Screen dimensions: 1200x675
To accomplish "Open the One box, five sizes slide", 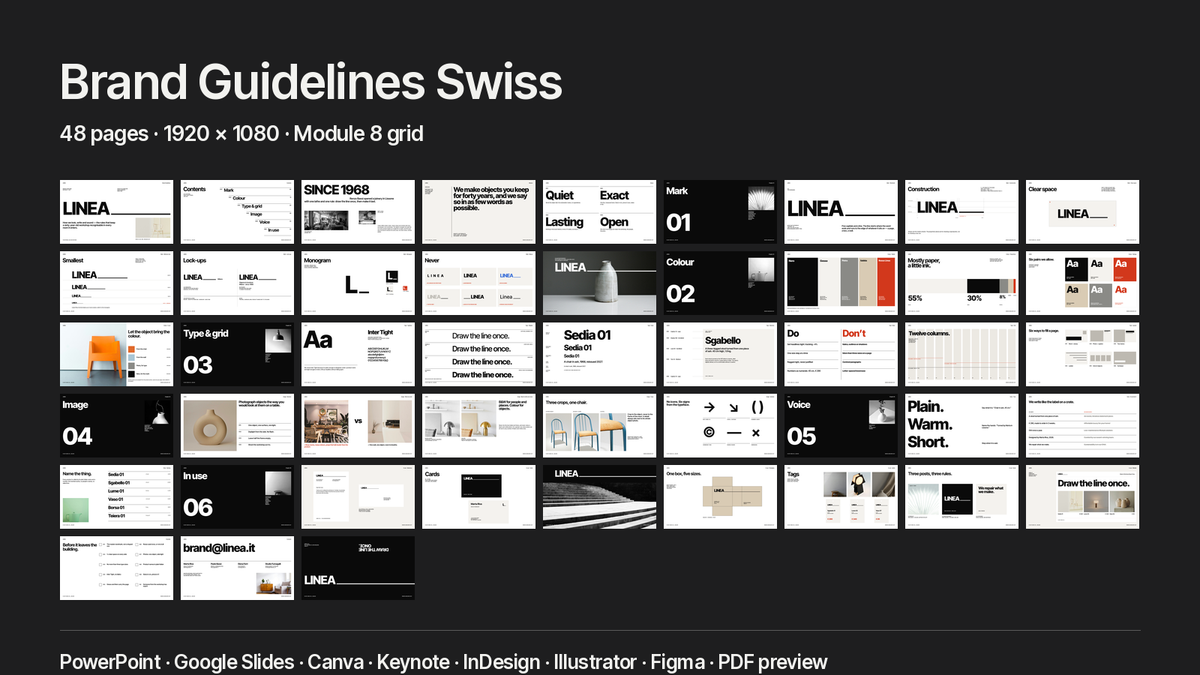I will 720,496.
